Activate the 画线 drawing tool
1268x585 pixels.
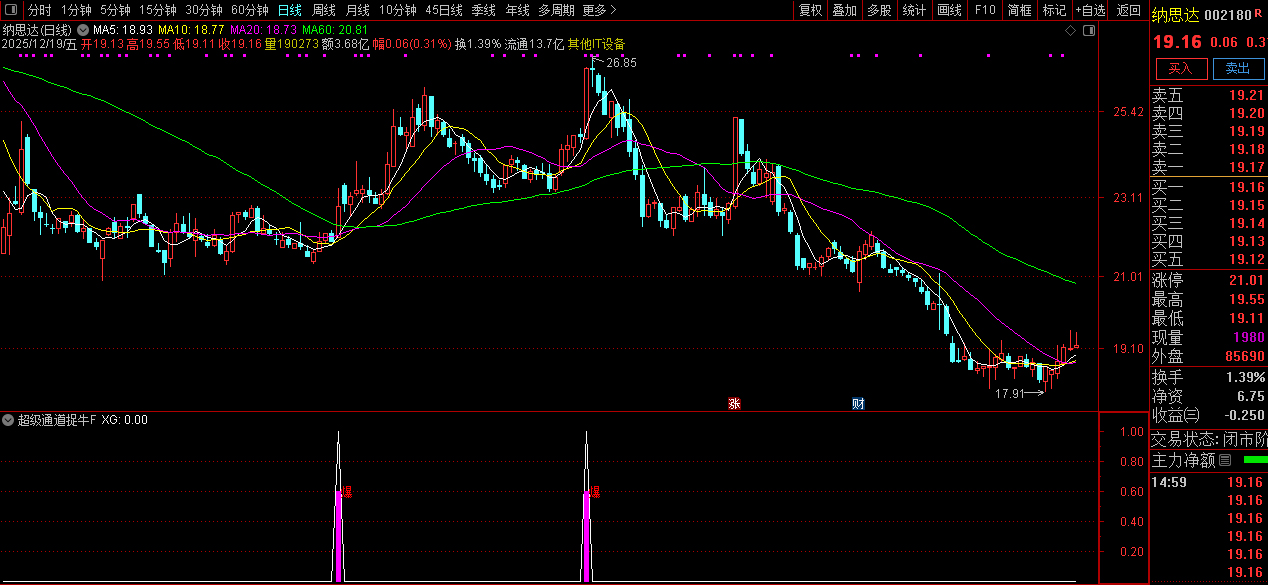[950, 10]
